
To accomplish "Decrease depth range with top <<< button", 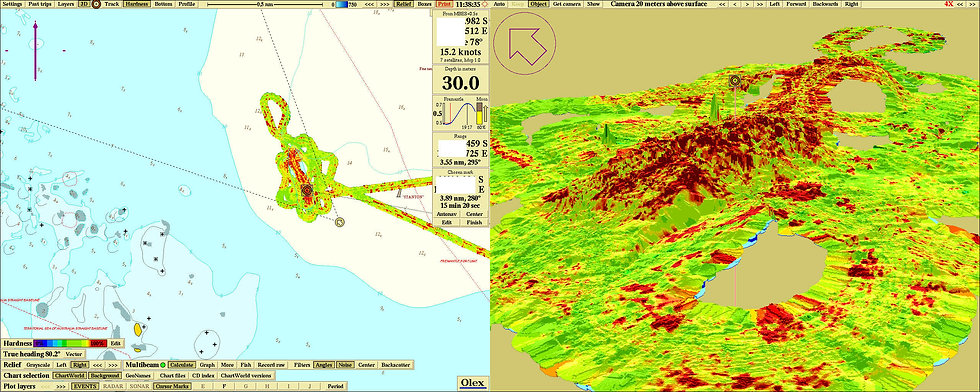I will pyautogui.click(x=369, y=4).
